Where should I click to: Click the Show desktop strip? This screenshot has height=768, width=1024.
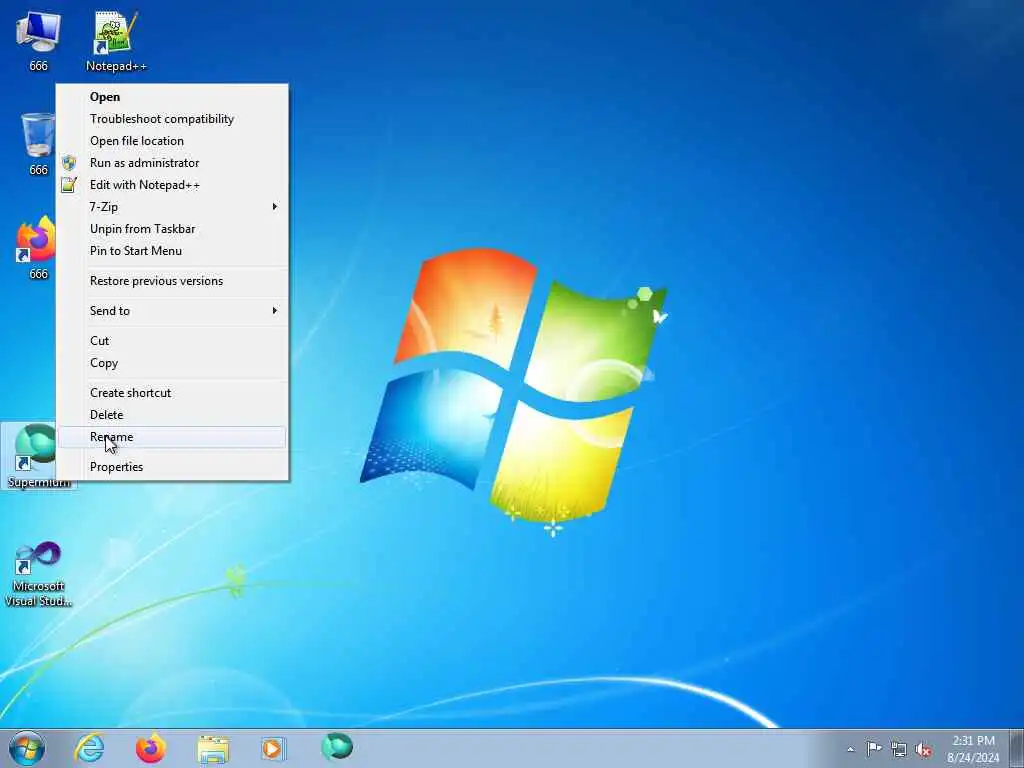(x=1017, y=749)
